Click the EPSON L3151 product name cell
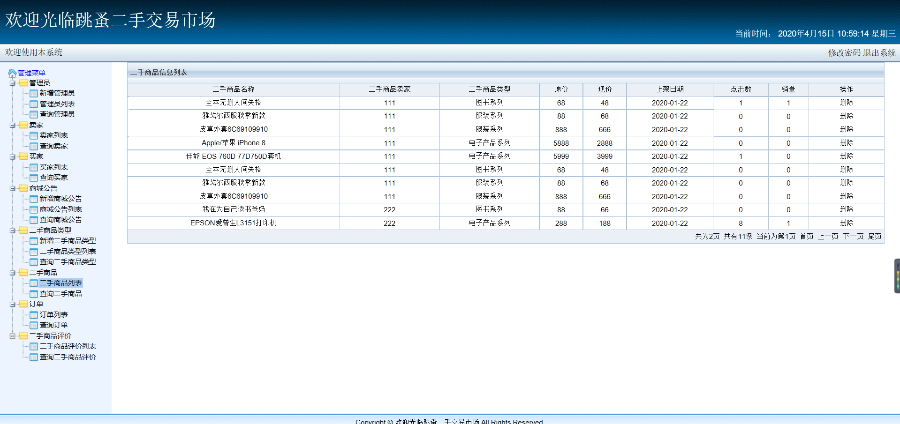This screenshot has width=900, height=424. (233, 223)
